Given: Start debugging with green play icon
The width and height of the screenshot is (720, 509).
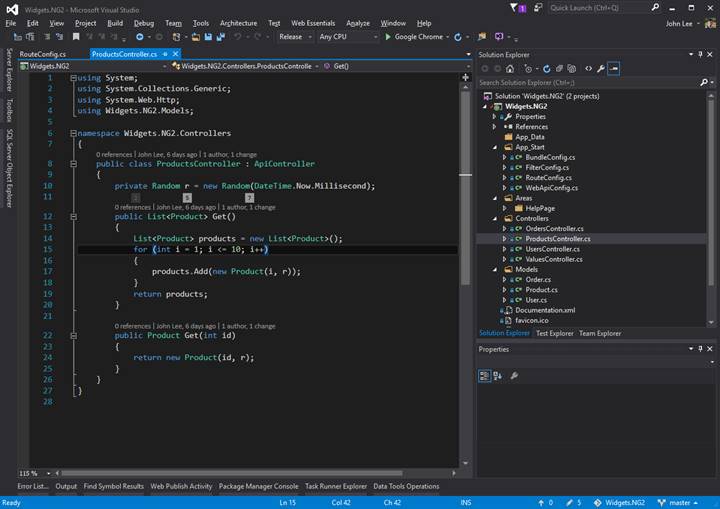Looking at the screenshot, I should [x=388, y=37].
